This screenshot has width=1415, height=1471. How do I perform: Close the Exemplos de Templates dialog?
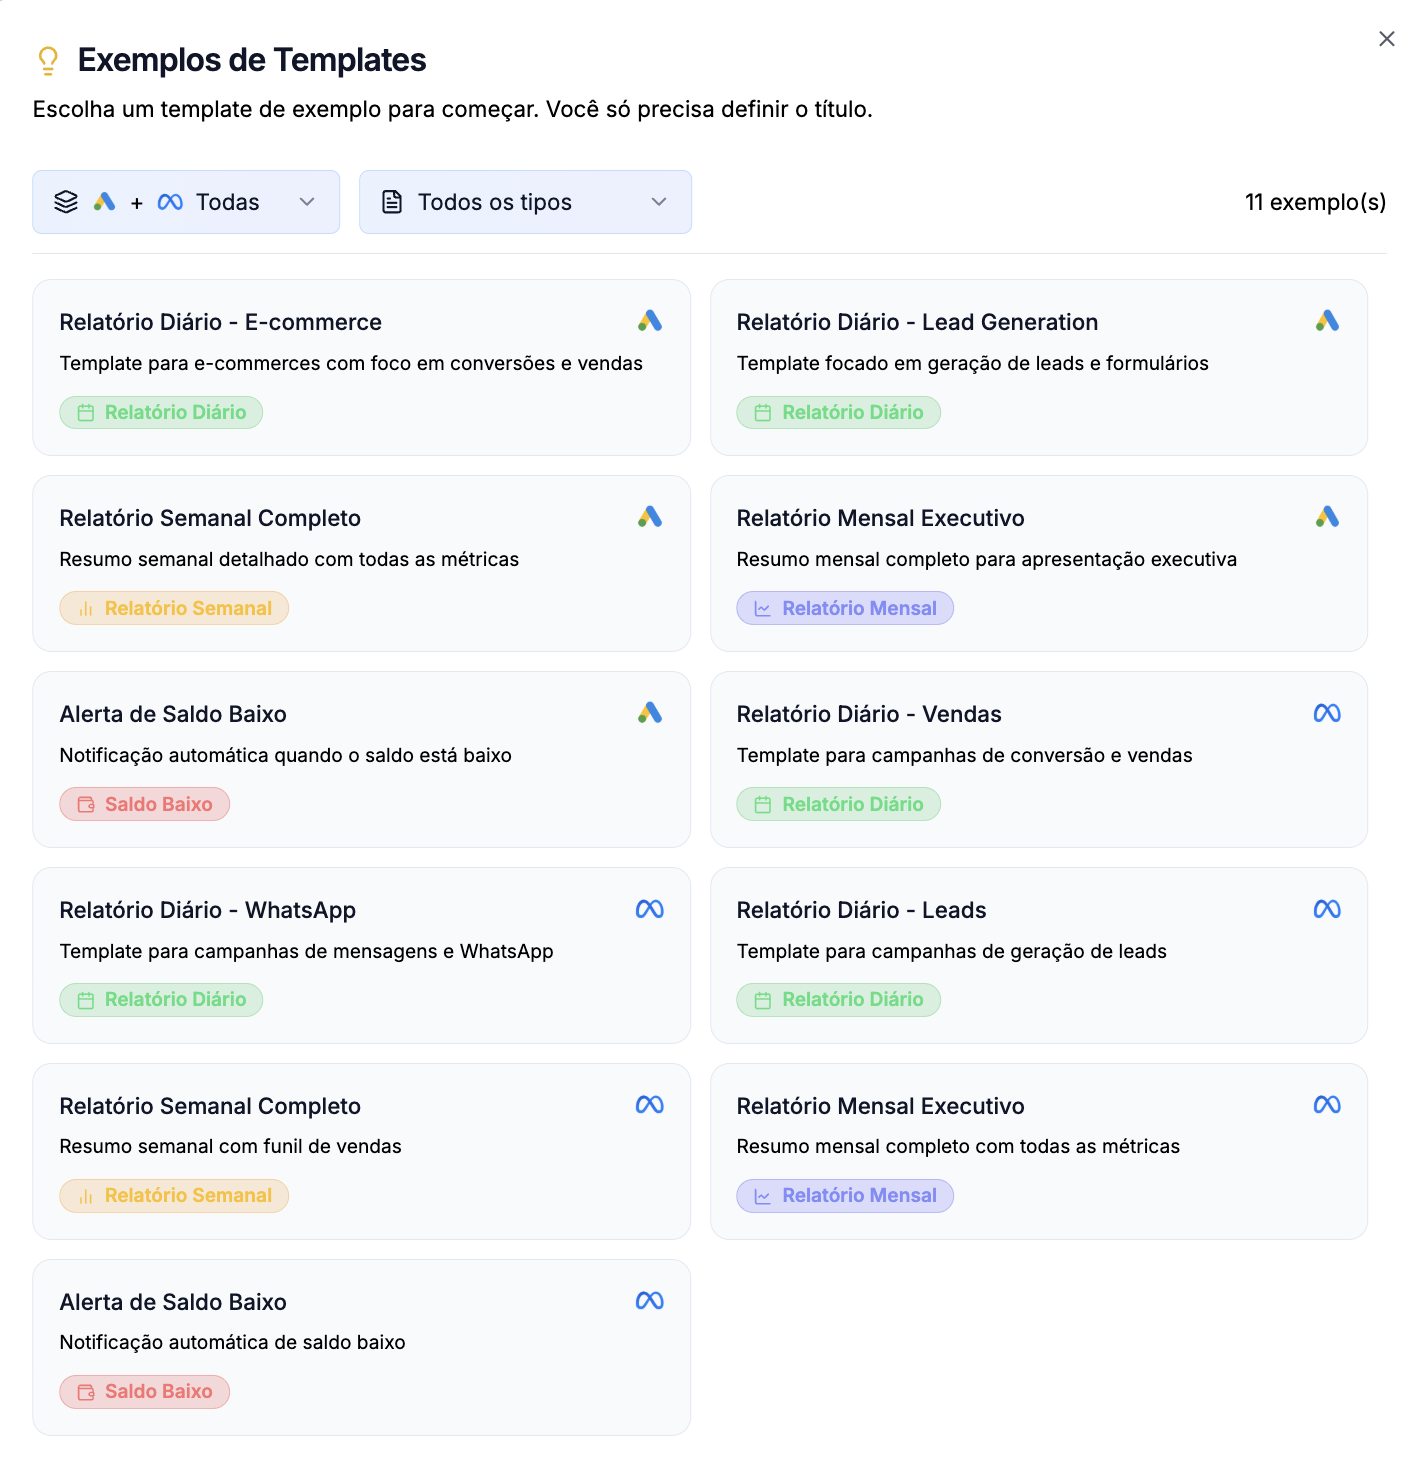click(1386, 39)
